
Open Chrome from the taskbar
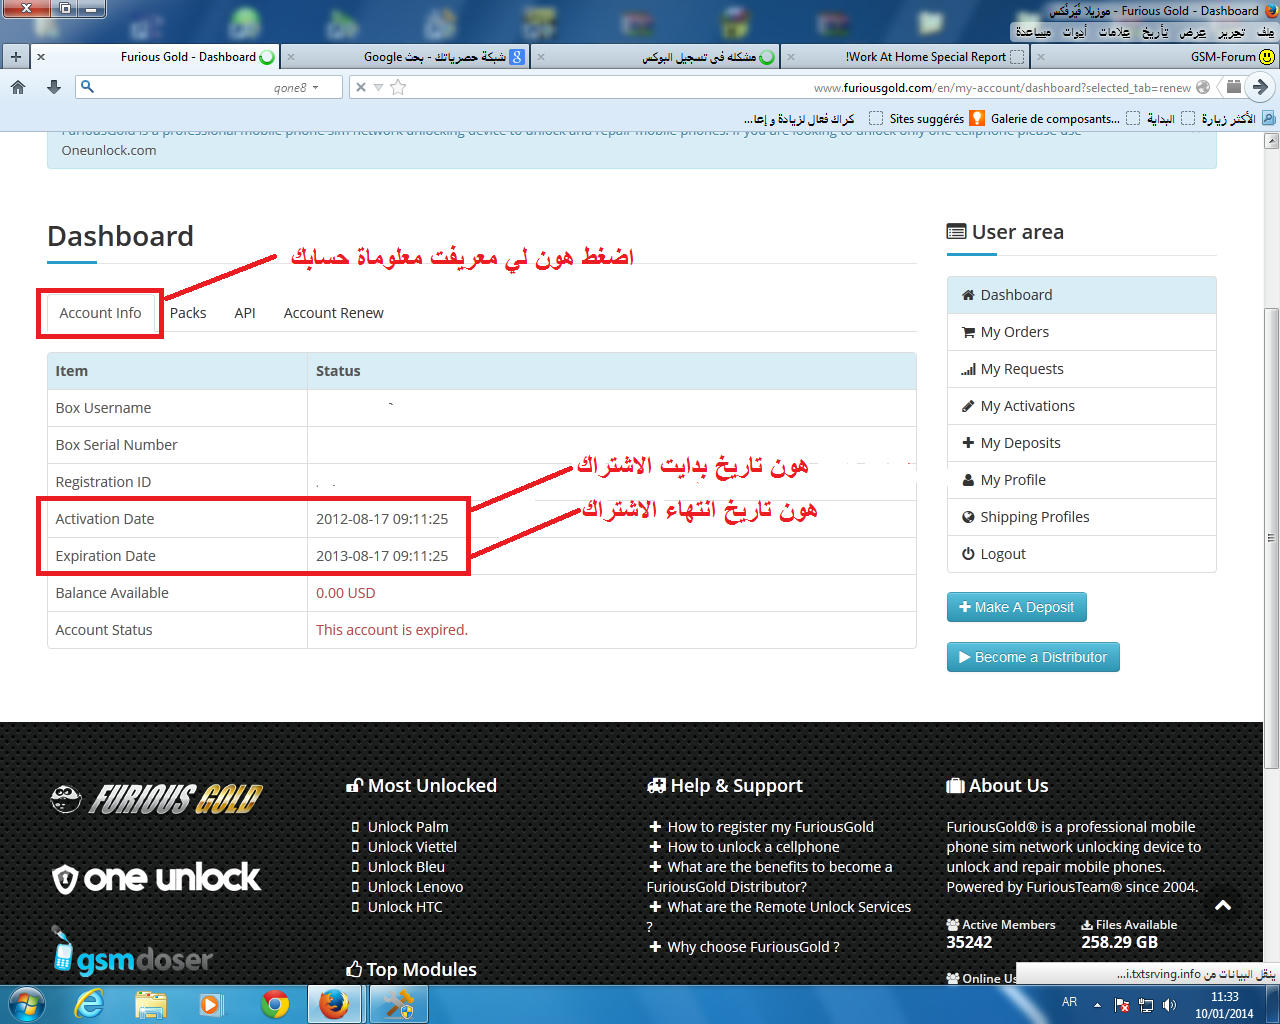point(275,1004)
